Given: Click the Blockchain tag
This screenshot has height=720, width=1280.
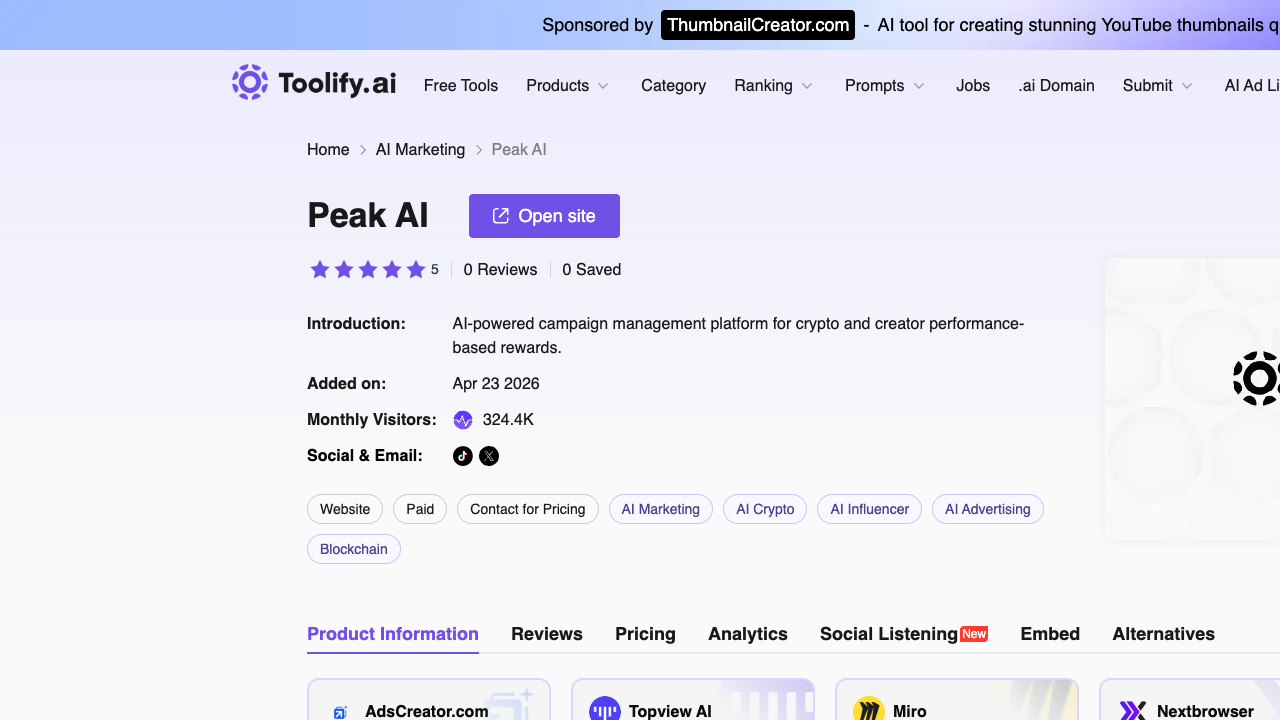Looking at the screenshot, I should (x=354, y=549).
